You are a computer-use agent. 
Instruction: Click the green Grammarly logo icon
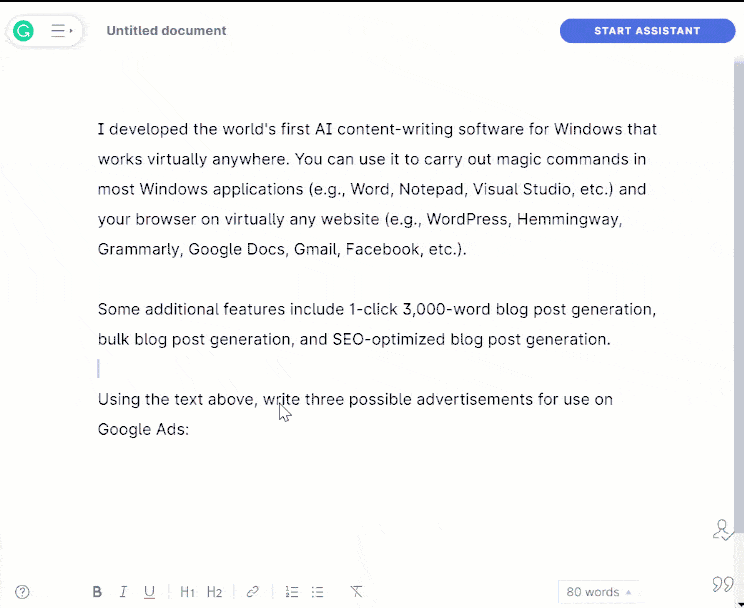tap(23, 31)
